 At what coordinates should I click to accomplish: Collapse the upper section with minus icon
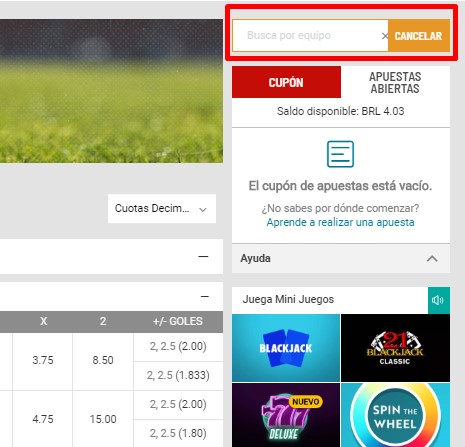(203, 256)
